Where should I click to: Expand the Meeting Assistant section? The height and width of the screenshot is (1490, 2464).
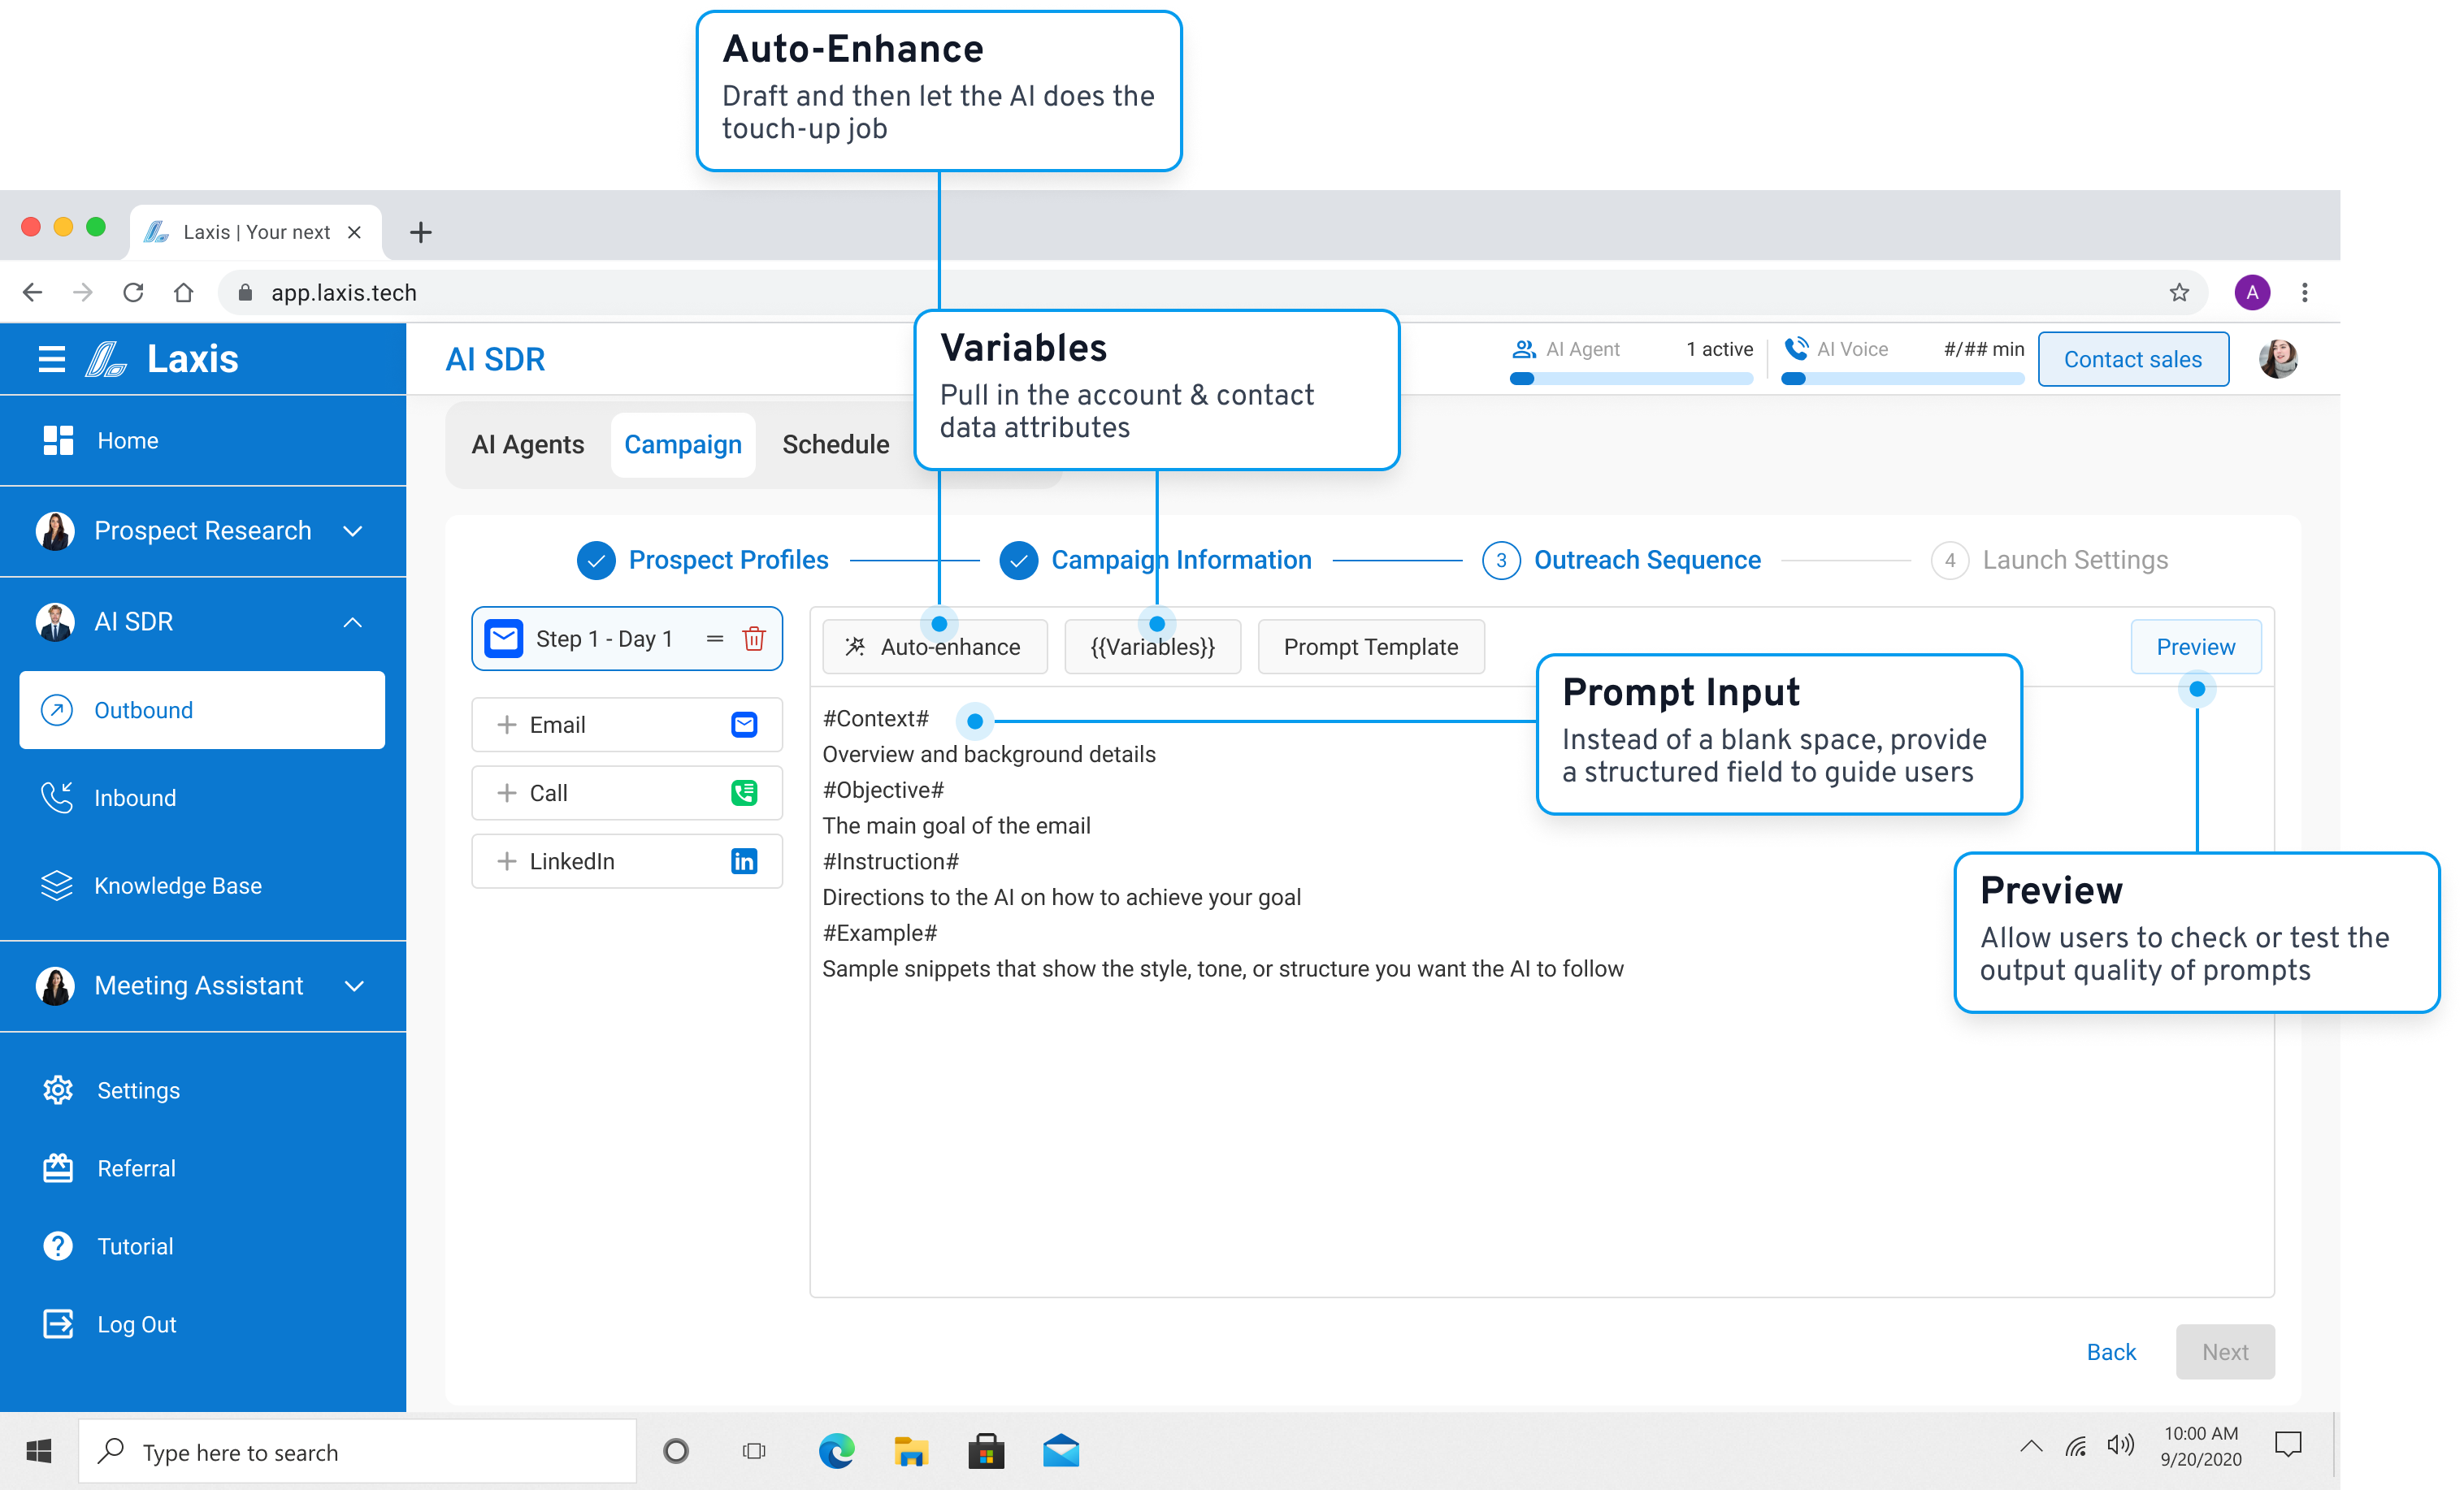[x=353, y=986]
